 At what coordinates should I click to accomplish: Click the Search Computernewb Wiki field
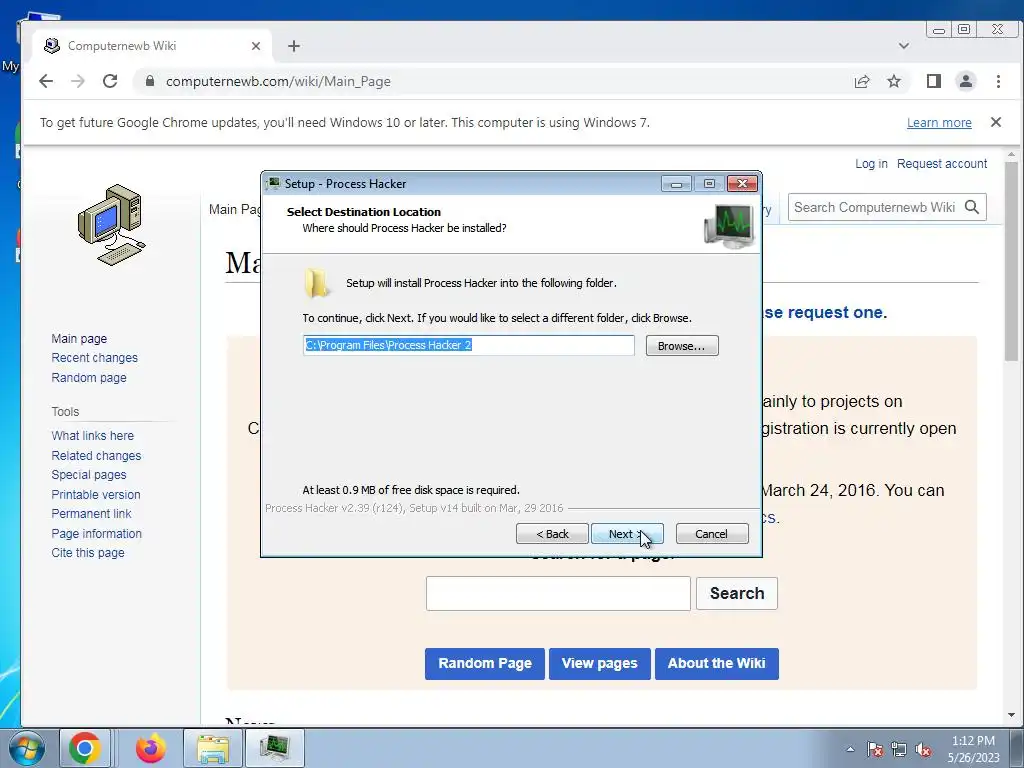(874, 208)
